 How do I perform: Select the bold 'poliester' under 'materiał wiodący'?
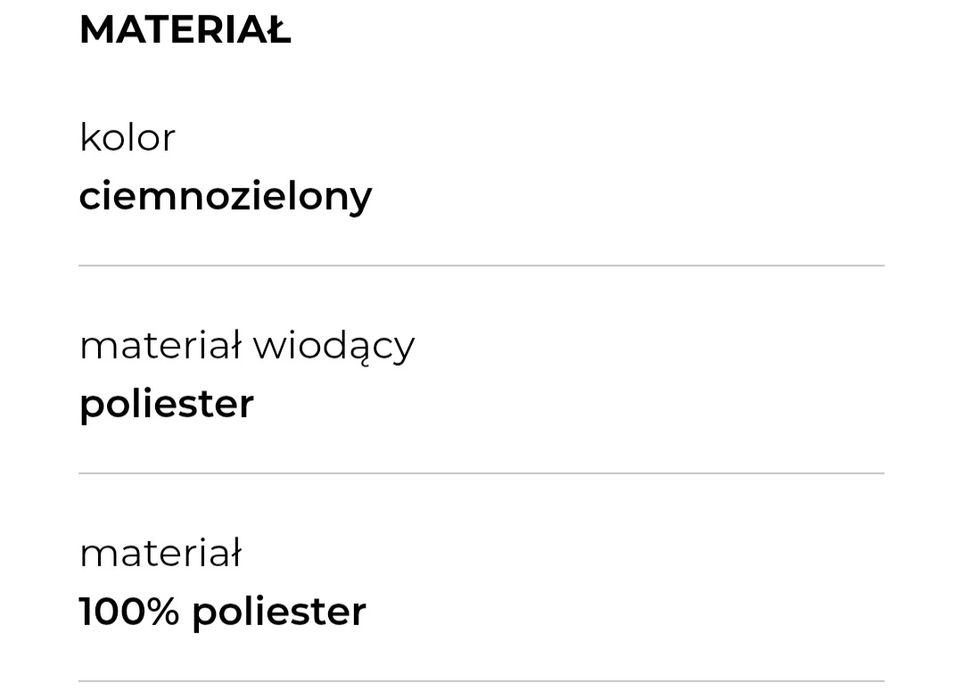[166, 404]
